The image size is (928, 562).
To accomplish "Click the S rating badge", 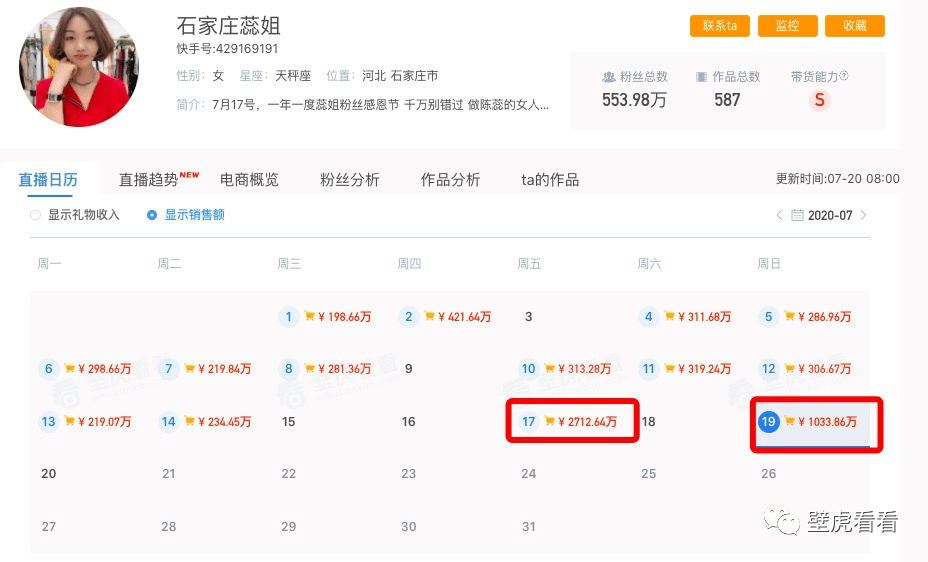I will point(820,100).
